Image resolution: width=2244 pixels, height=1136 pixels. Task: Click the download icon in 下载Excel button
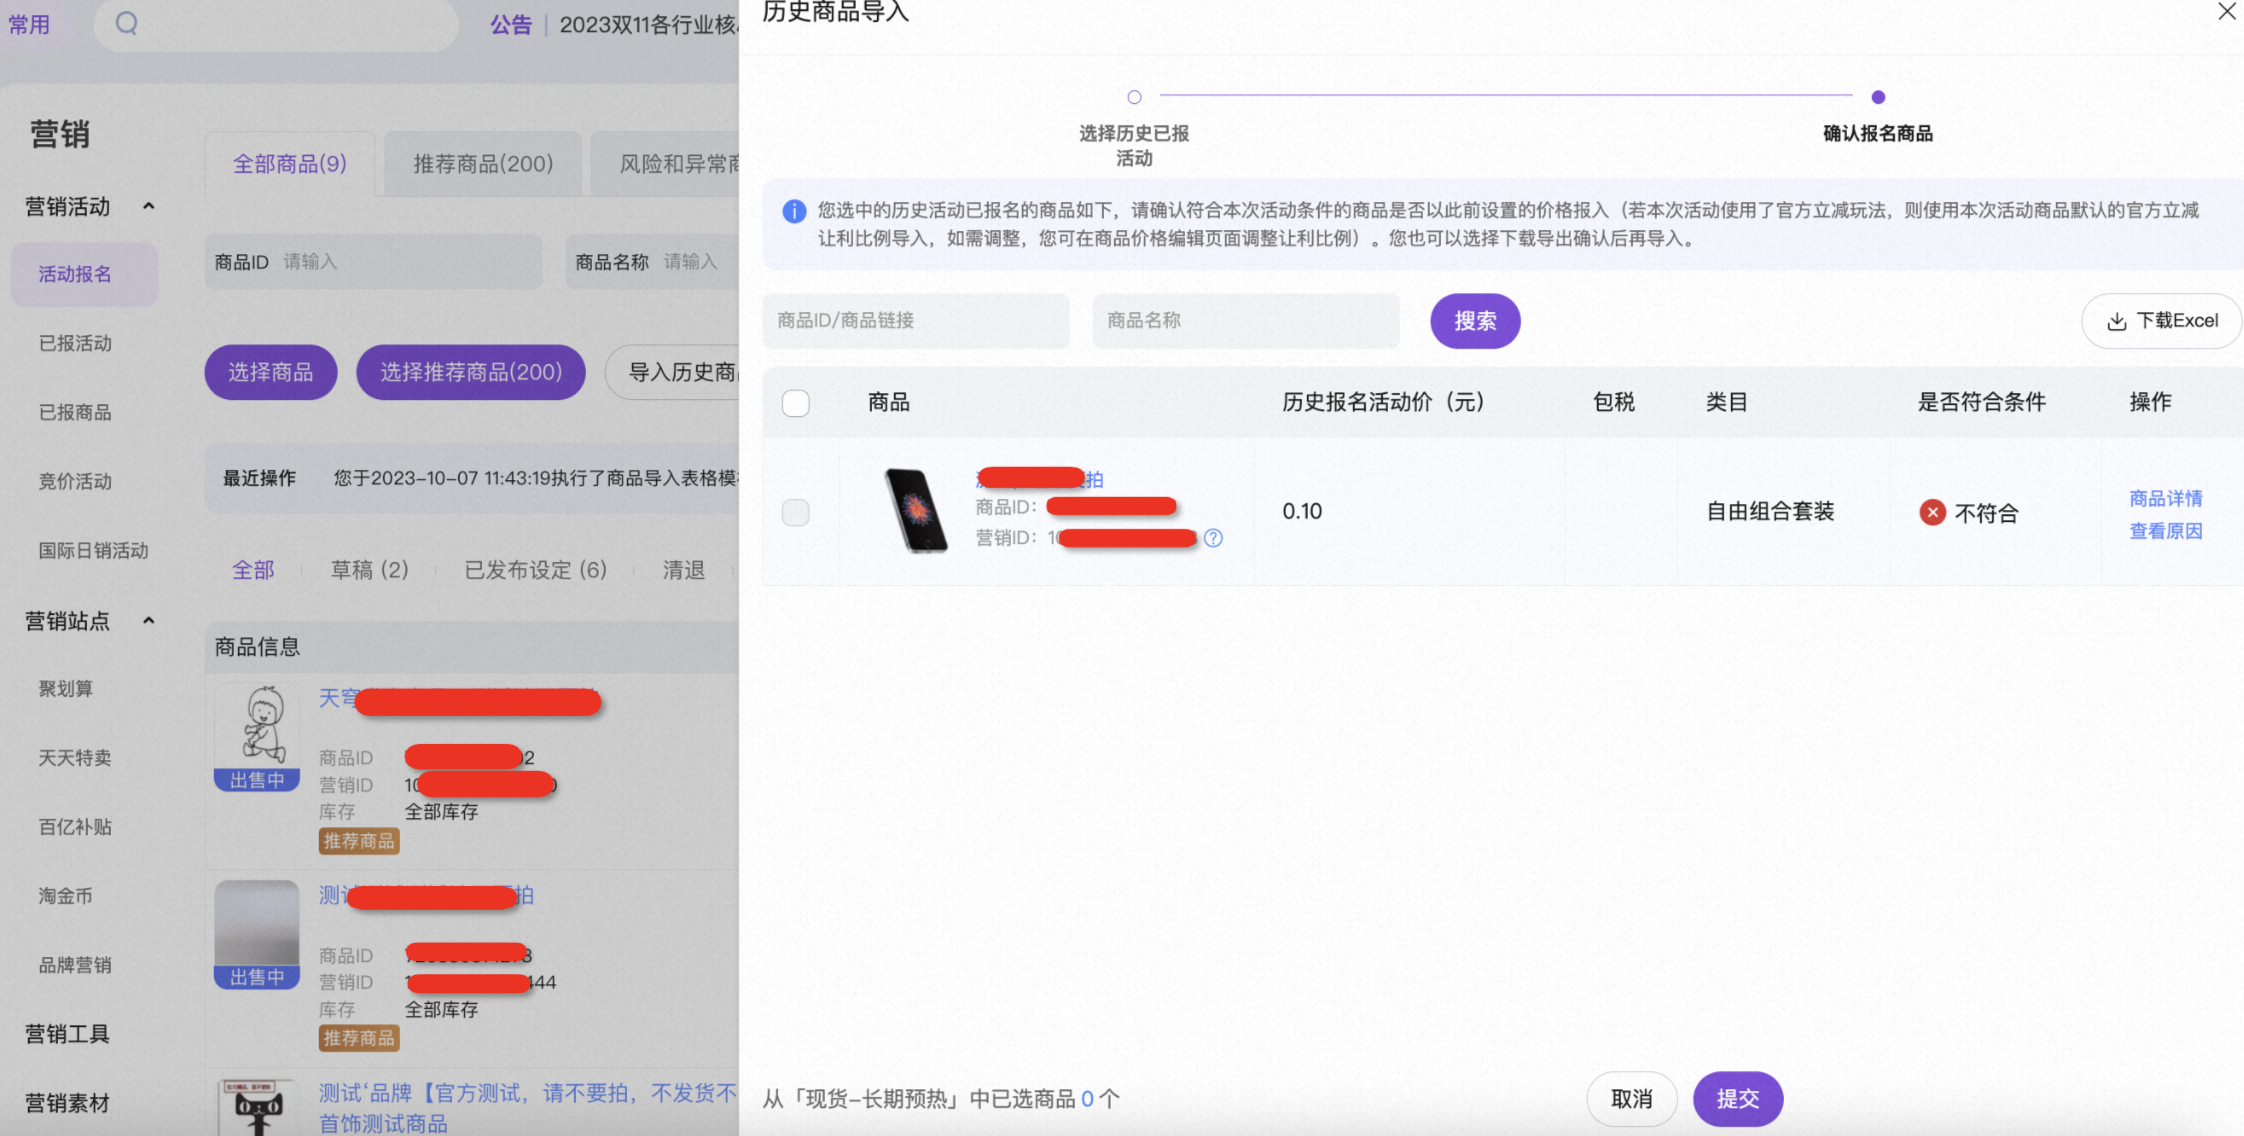(x=2116, y=321)
